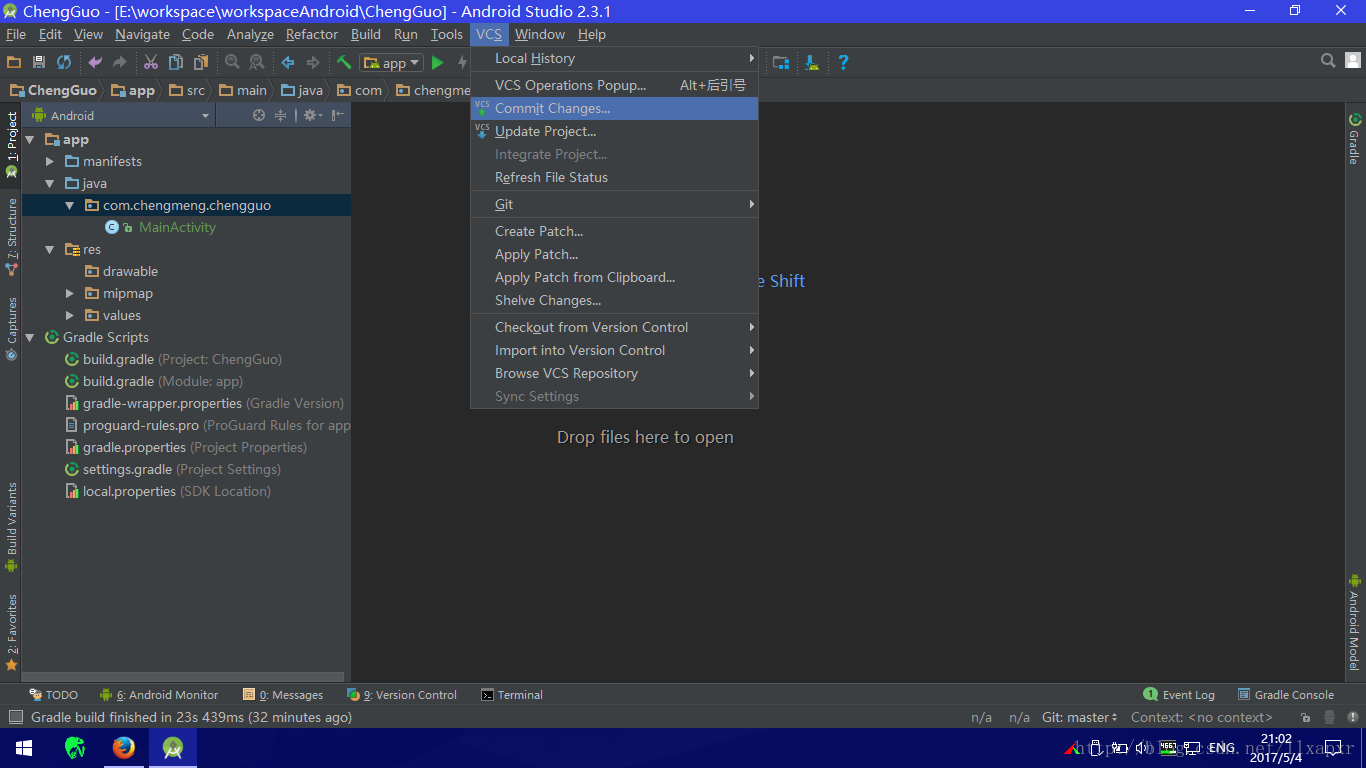Select local.properties file in tree
The image size is (1366, 768).
click(x=129, y=491)
